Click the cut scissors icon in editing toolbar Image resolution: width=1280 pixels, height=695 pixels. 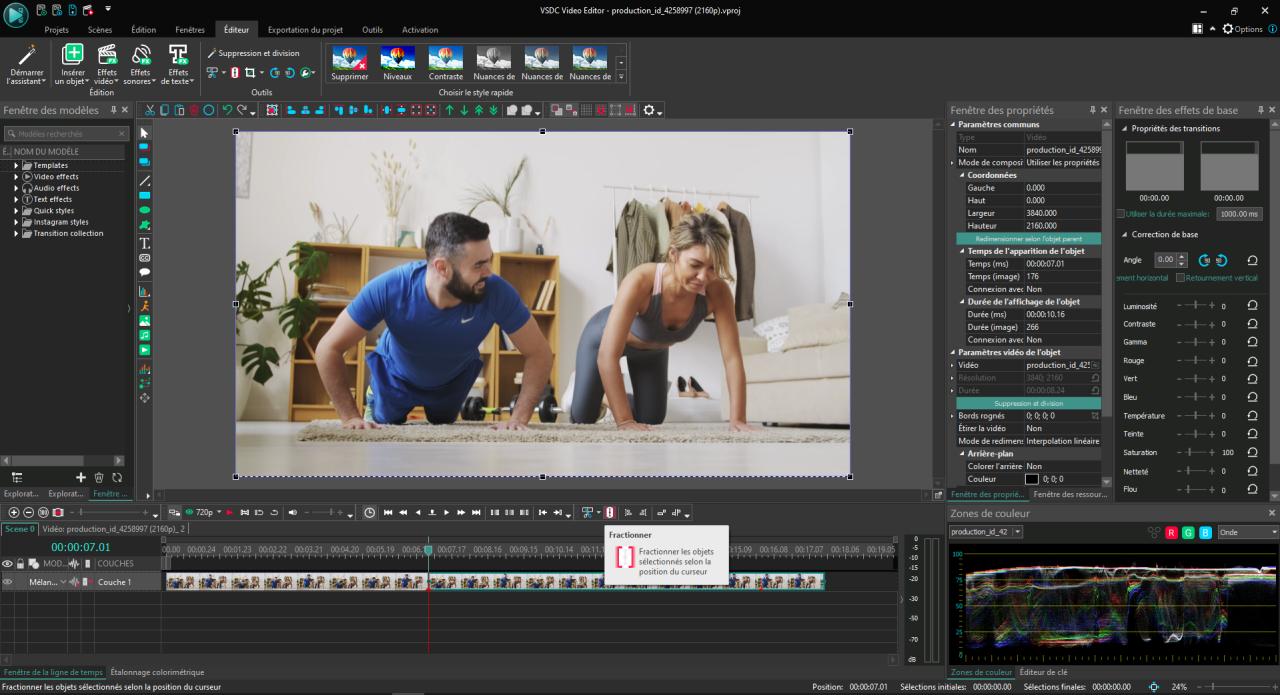click(150, 110)
